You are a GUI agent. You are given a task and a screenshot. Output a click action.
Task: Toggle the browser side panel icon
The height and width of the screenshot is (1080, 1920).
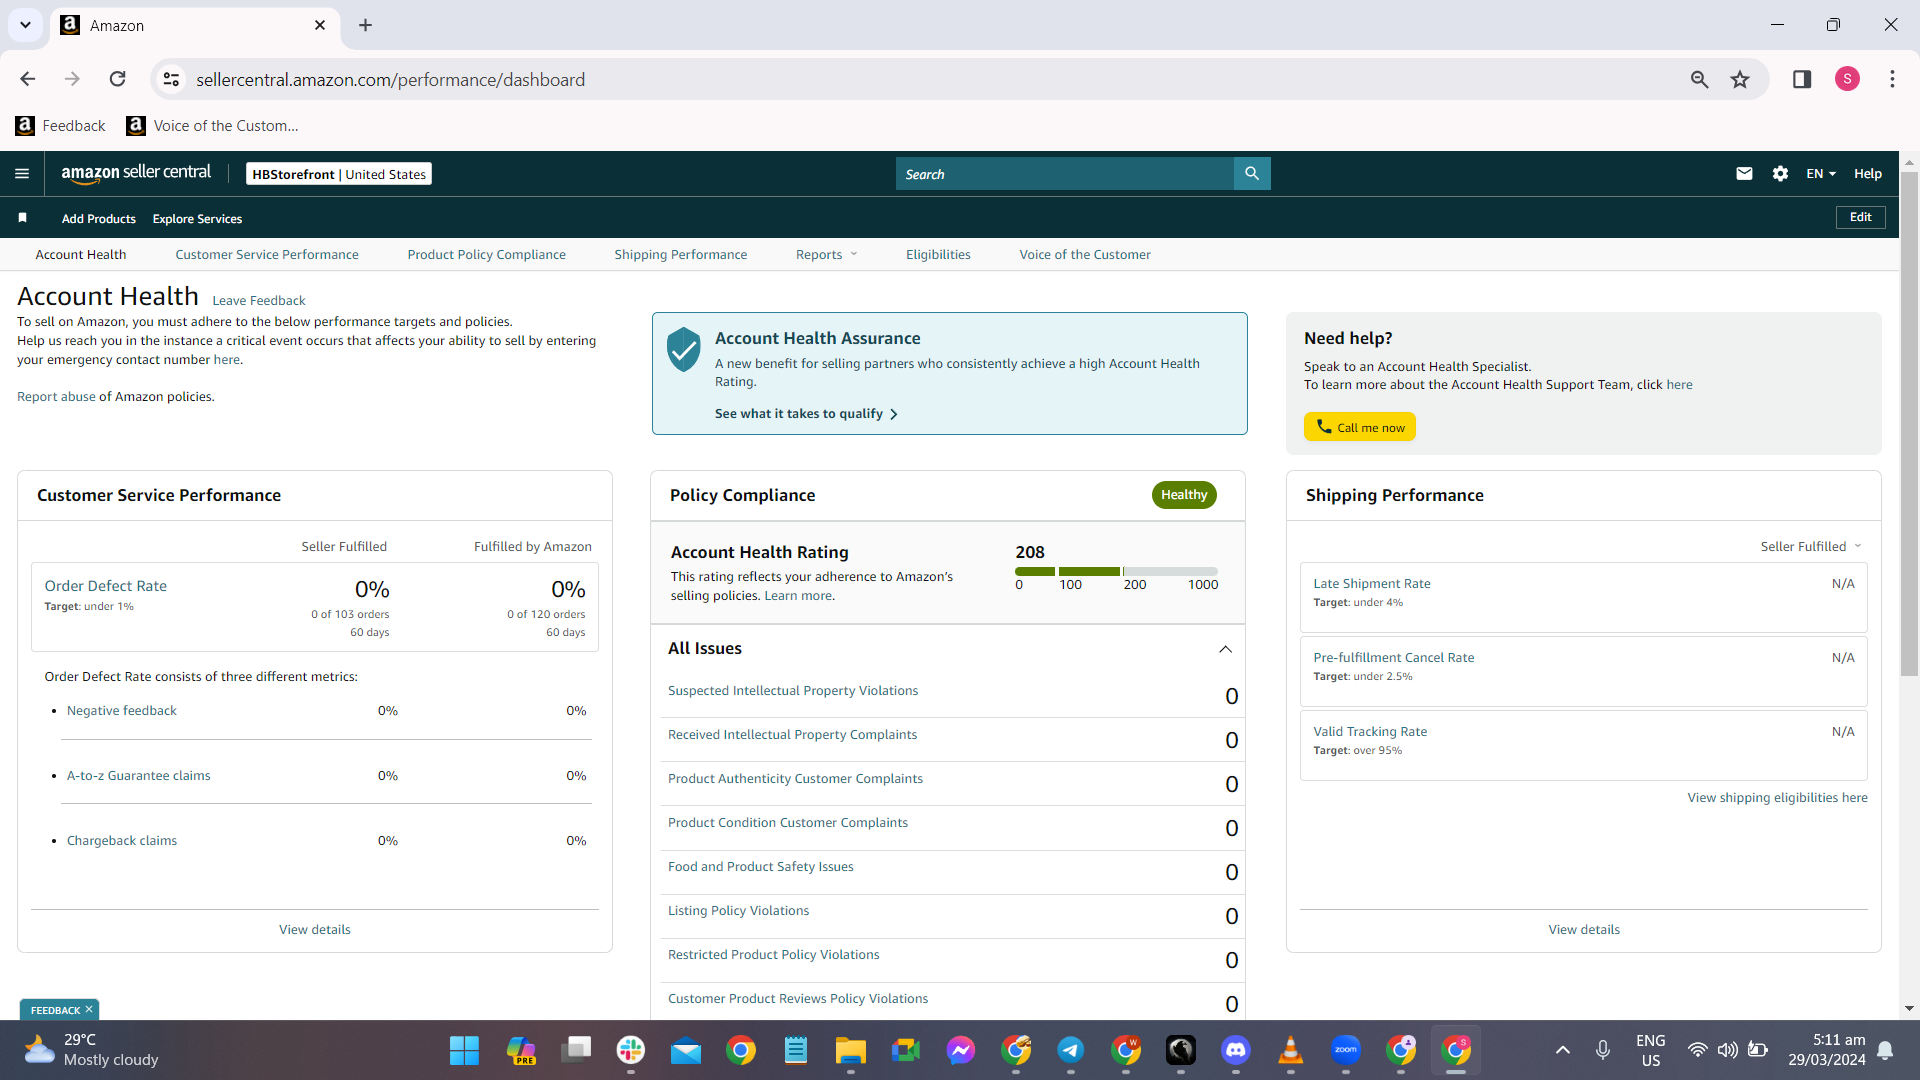tap(1802, 79)
